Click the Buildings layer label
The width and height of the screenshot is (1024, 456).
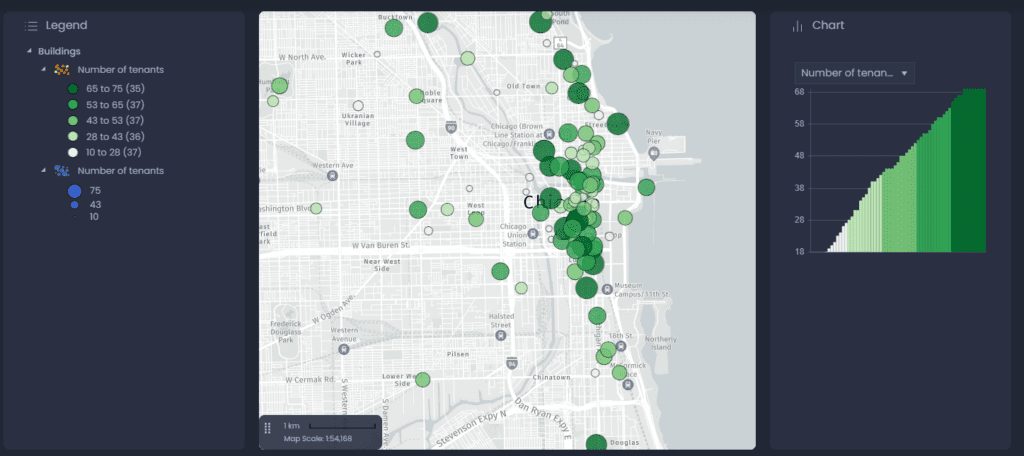tap(59, 51)
